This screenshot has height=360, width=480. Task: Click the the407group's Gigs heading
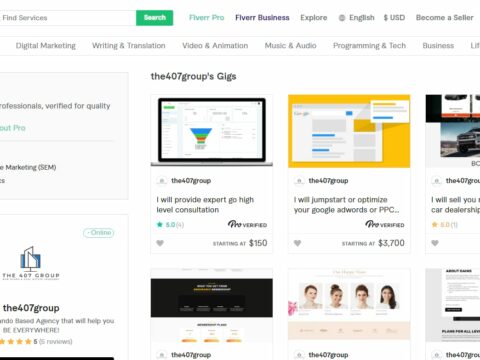point(193,77)
